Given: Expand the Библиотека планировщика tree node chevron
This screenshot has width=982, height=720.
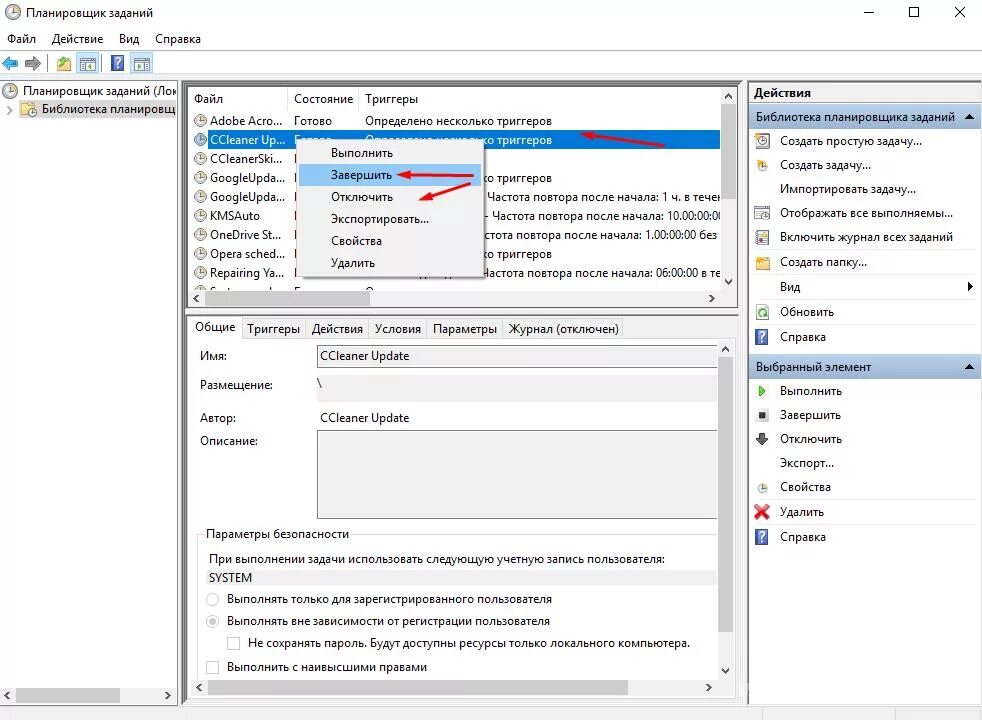Looking at the screenshot, I should click(9, 110).
